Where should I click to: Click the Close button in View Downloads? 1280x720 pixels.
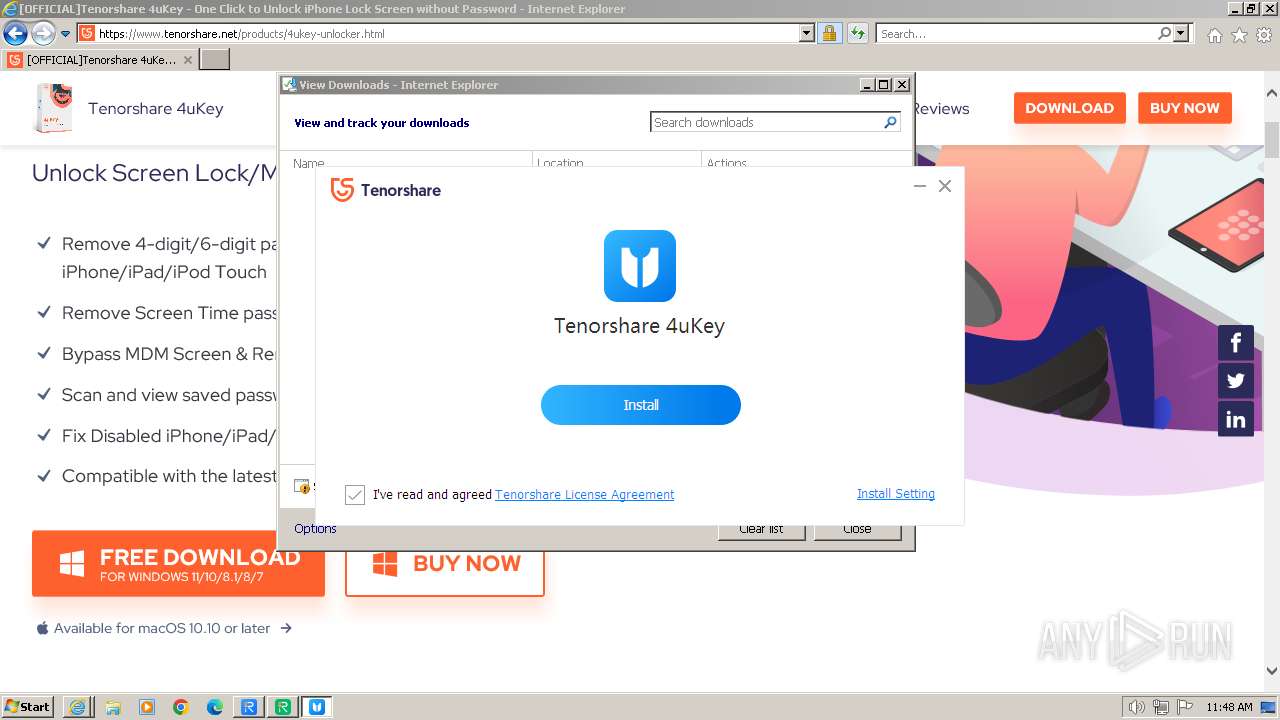(x=857, y=530)
